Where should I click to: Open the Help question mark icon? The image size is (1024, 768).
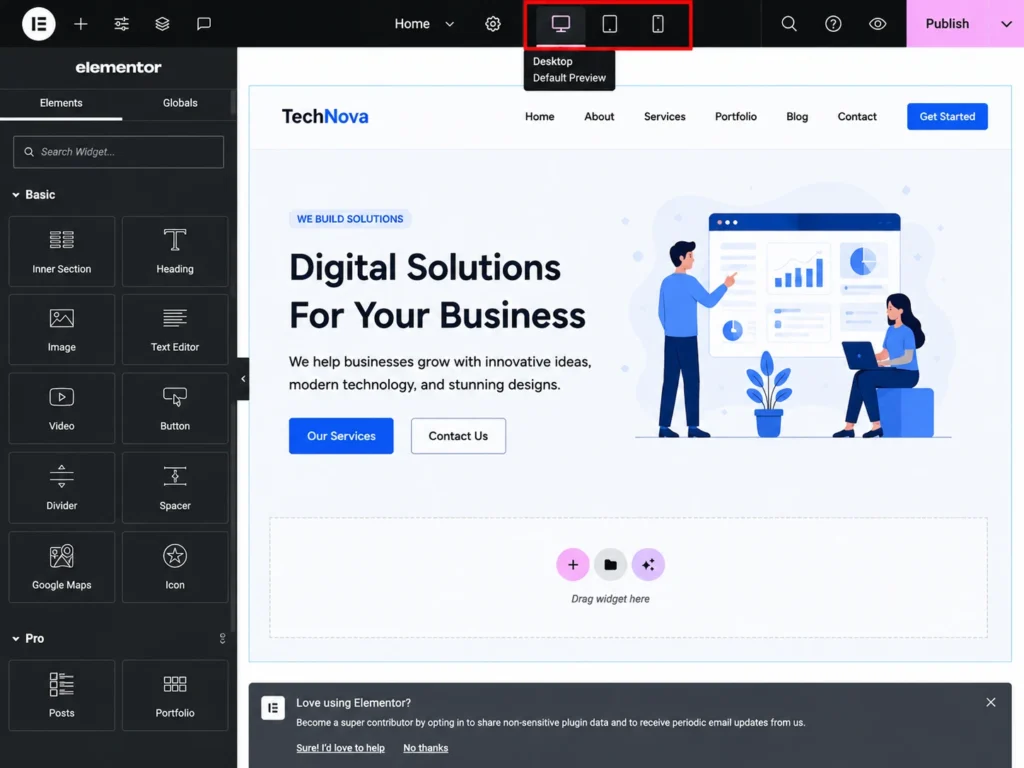tap(833, 24)
